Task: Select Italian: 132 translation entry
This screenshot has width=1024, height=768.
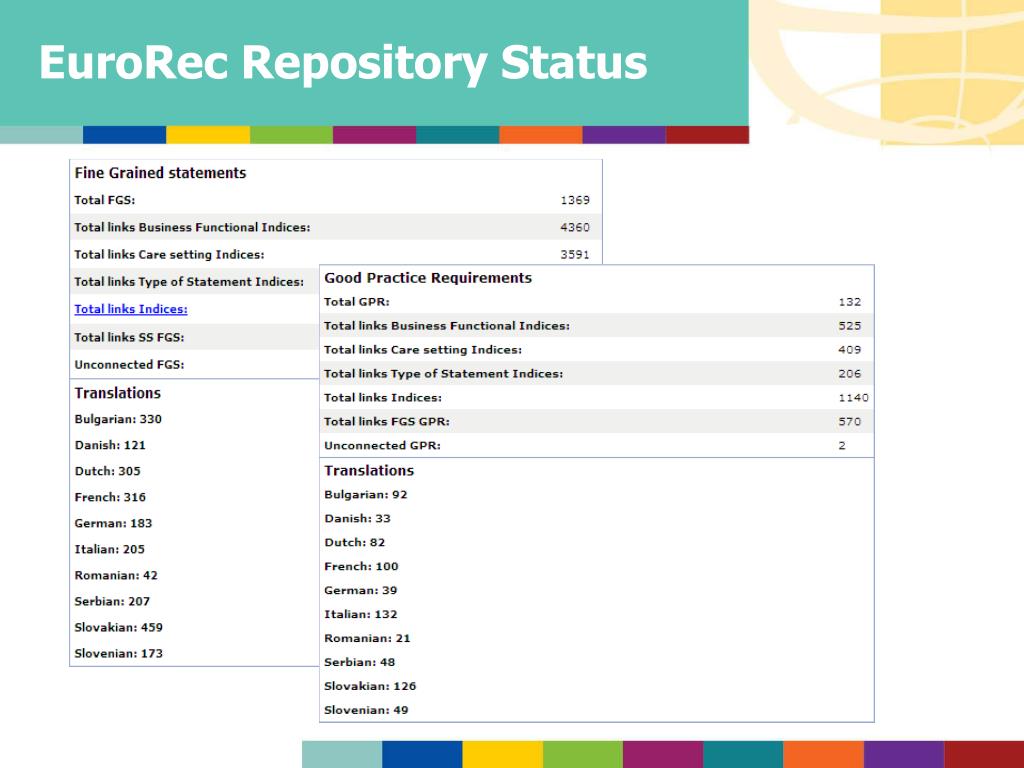Action: coord(360,615)
